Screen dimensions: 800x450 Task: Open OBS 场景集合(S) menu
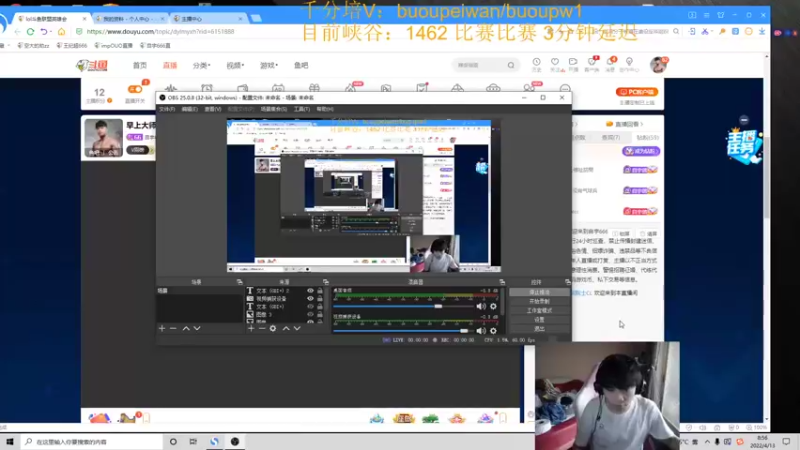click(x=273, y=109)
